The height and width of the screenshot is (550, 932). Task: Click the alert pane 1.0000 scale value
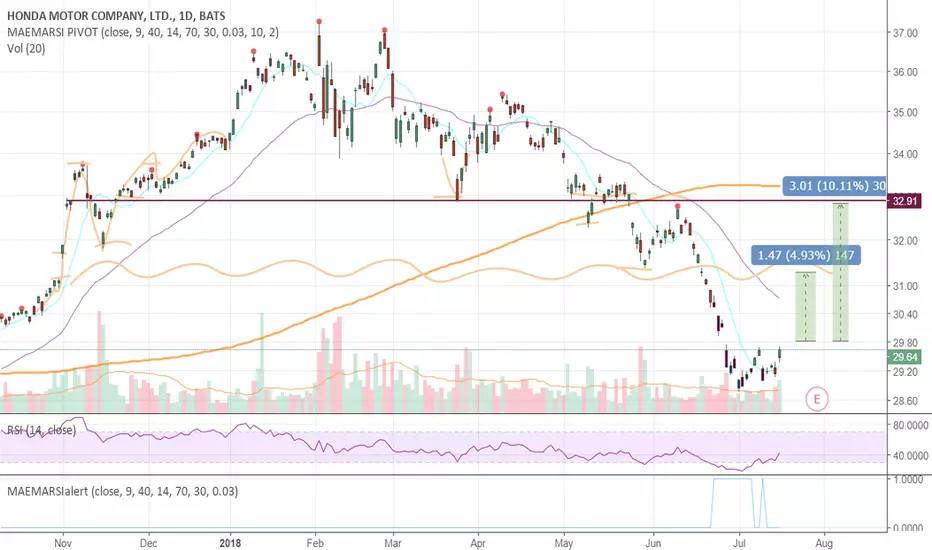click(x=909, y=479)
